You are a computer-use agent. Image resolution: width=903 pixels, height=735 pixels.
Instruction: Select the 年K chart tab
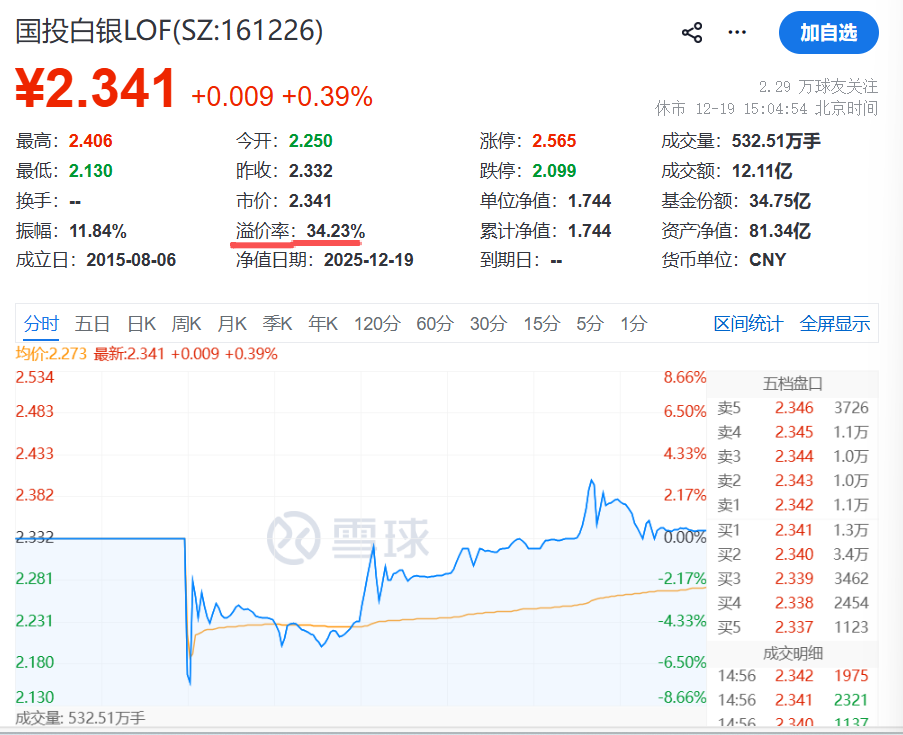coord(322,323)
